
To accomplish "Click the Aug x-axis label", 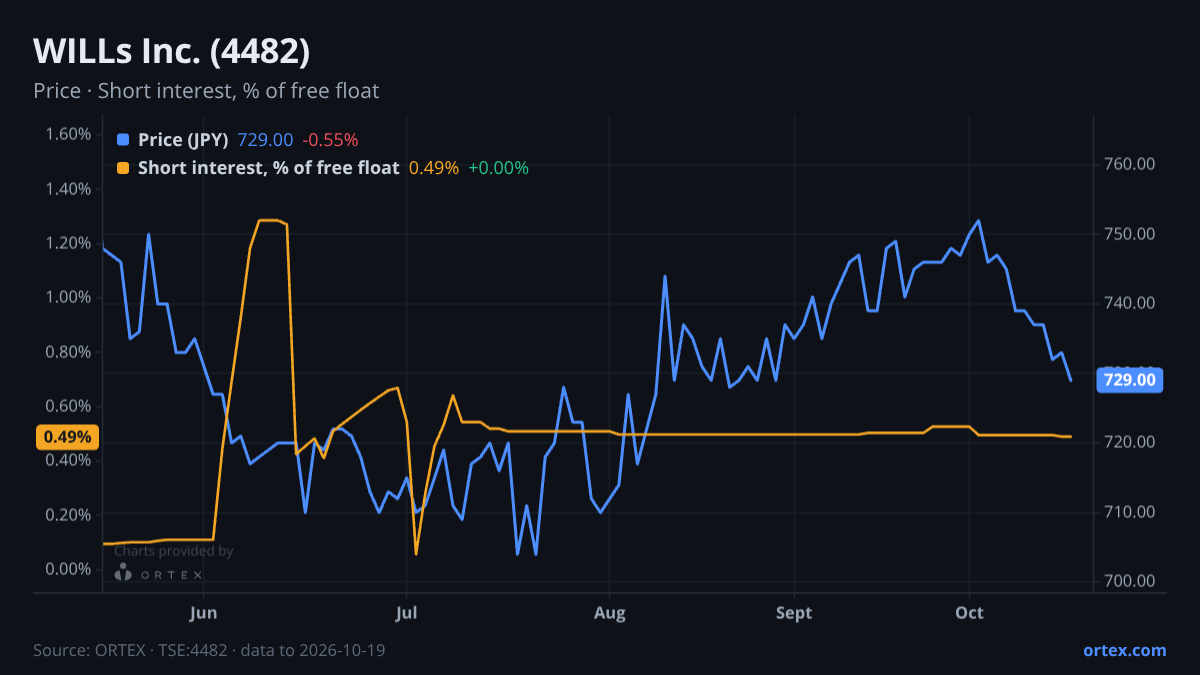I will [609, 612].
